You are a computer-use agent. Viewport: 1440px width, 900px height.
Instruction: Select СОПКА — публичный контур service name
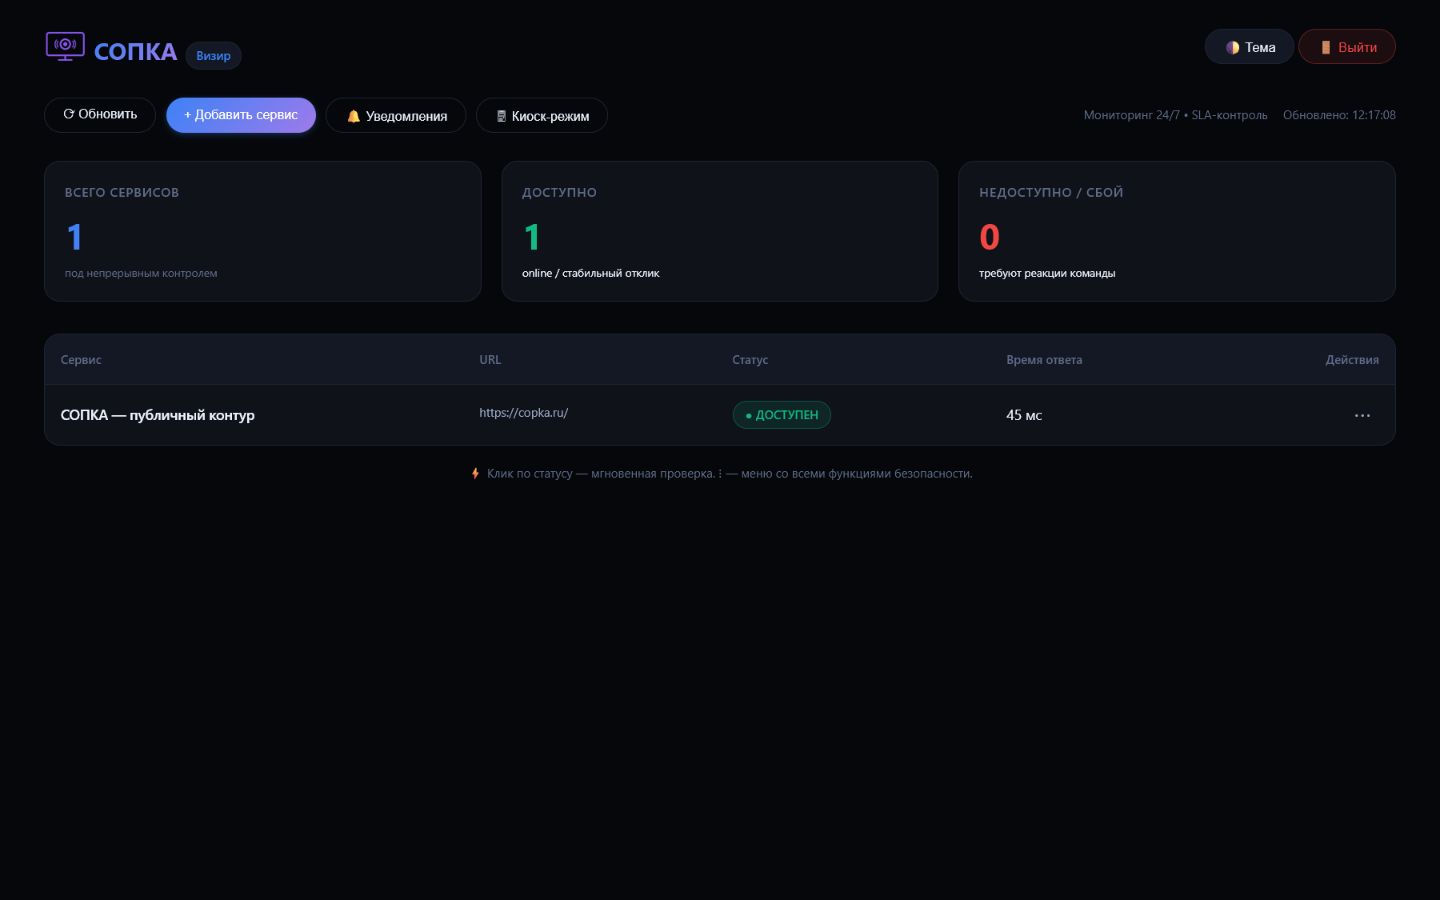[x=158, y=415]
